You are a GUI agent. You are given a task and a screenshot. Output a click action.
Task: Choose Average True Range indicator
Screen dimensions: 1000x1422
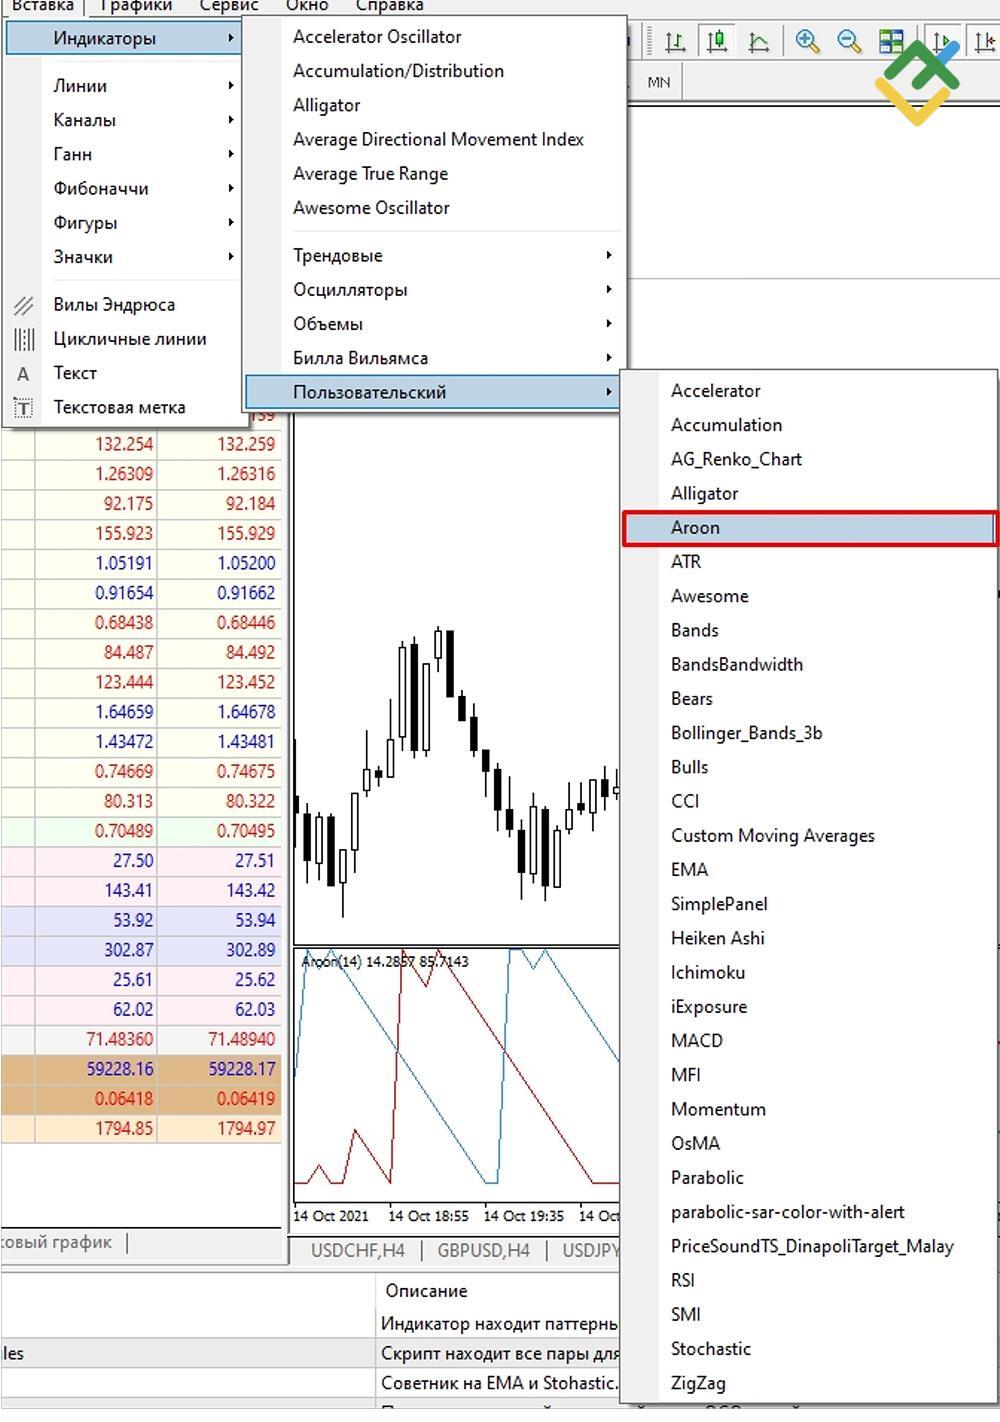[x=434, y=174]
